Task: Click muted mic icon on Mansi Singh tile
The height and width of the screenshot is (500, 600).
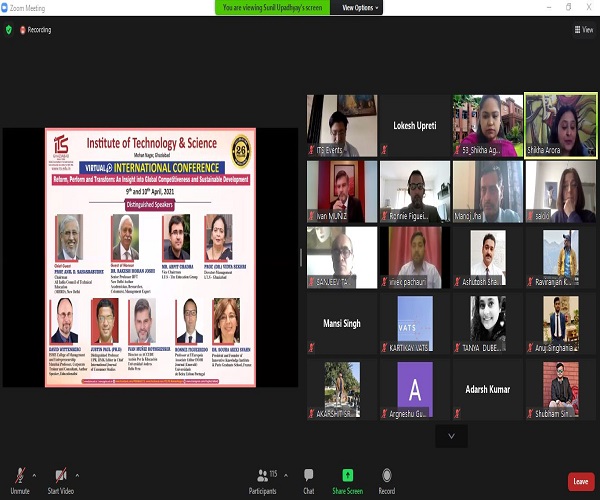Action: pyautogui.click(x=311, y=348)
